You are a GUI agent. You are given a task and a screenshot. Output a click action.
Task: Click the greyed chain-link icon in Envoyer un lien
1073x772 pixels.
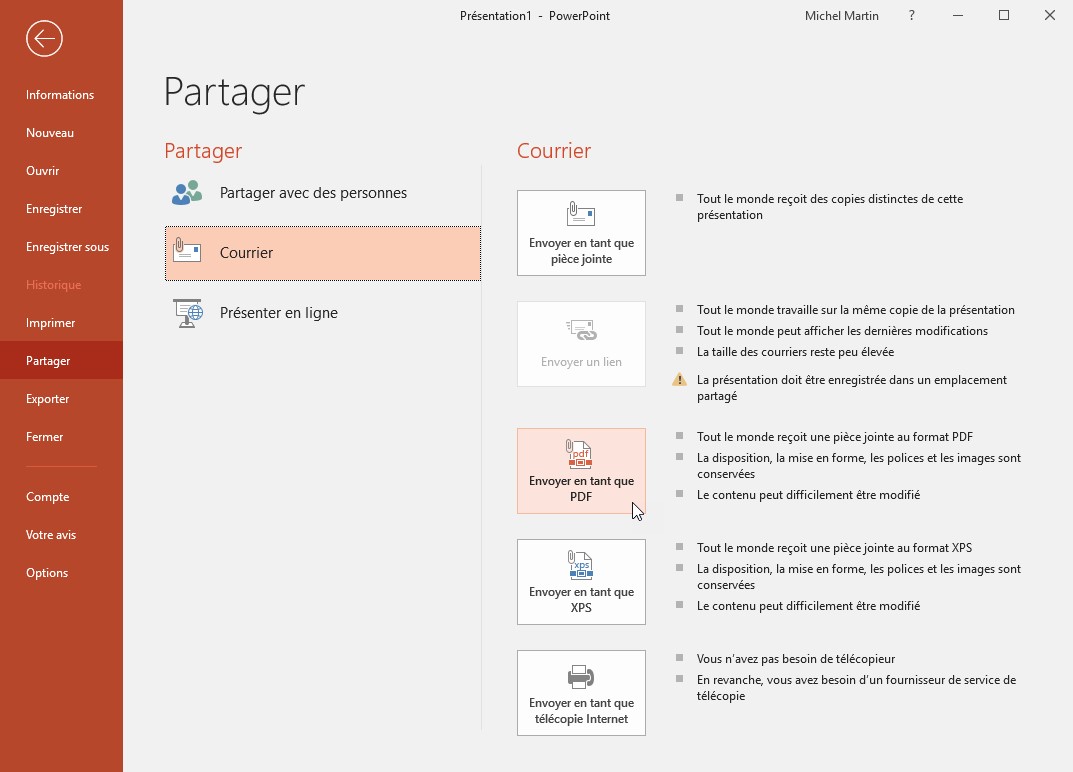[x=581, y=330]
